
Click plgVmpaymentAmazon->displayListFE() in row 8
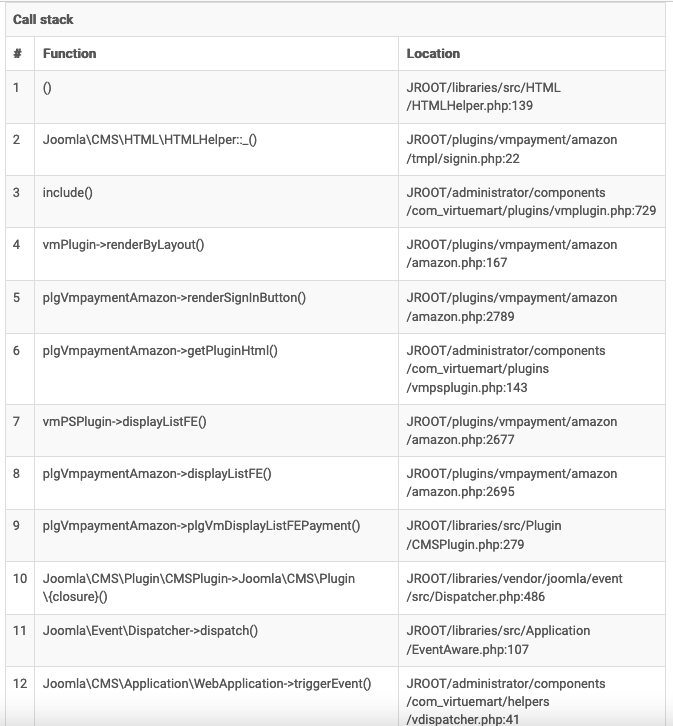(x=157, y=474)
